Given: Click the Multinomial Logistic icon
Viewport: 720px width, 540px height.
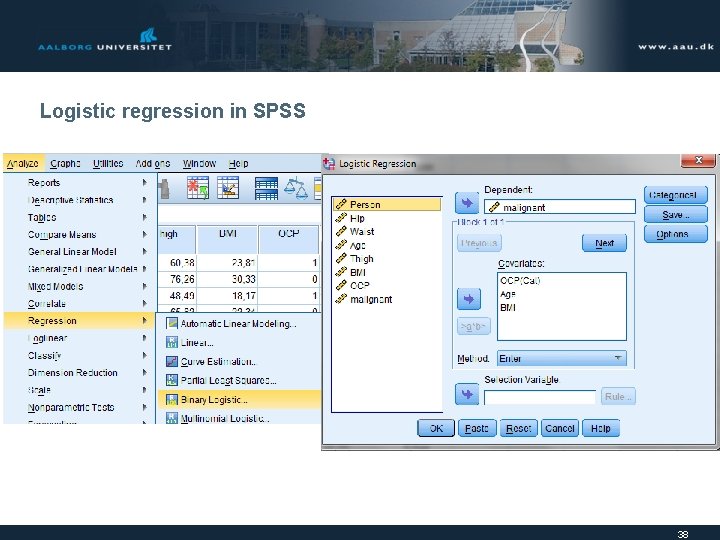Looking at the screenshot, I should point(172,418).
